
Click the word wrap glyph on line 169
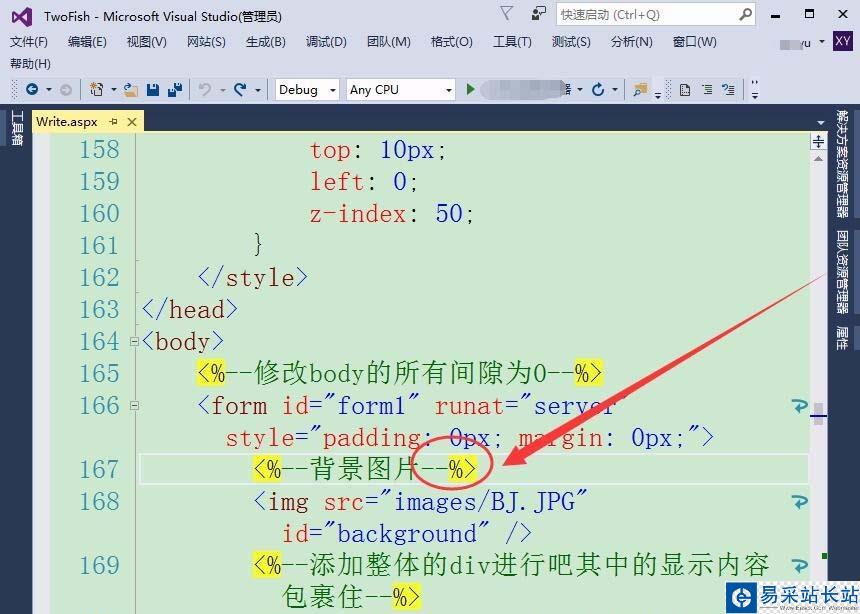click(x=800, y=565)
